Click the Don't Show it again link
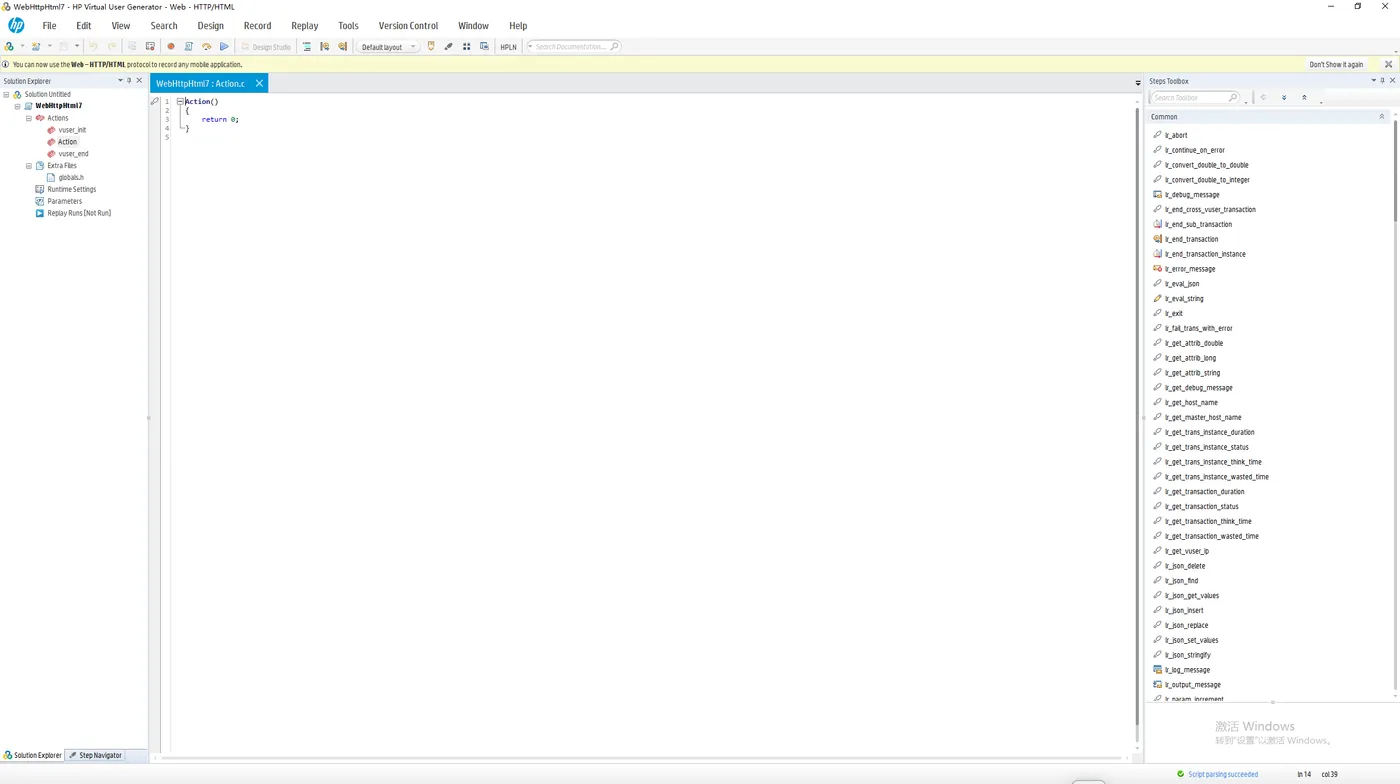Image resolution: width=1400 pixels, height=784 pixels. point(1336,65)
